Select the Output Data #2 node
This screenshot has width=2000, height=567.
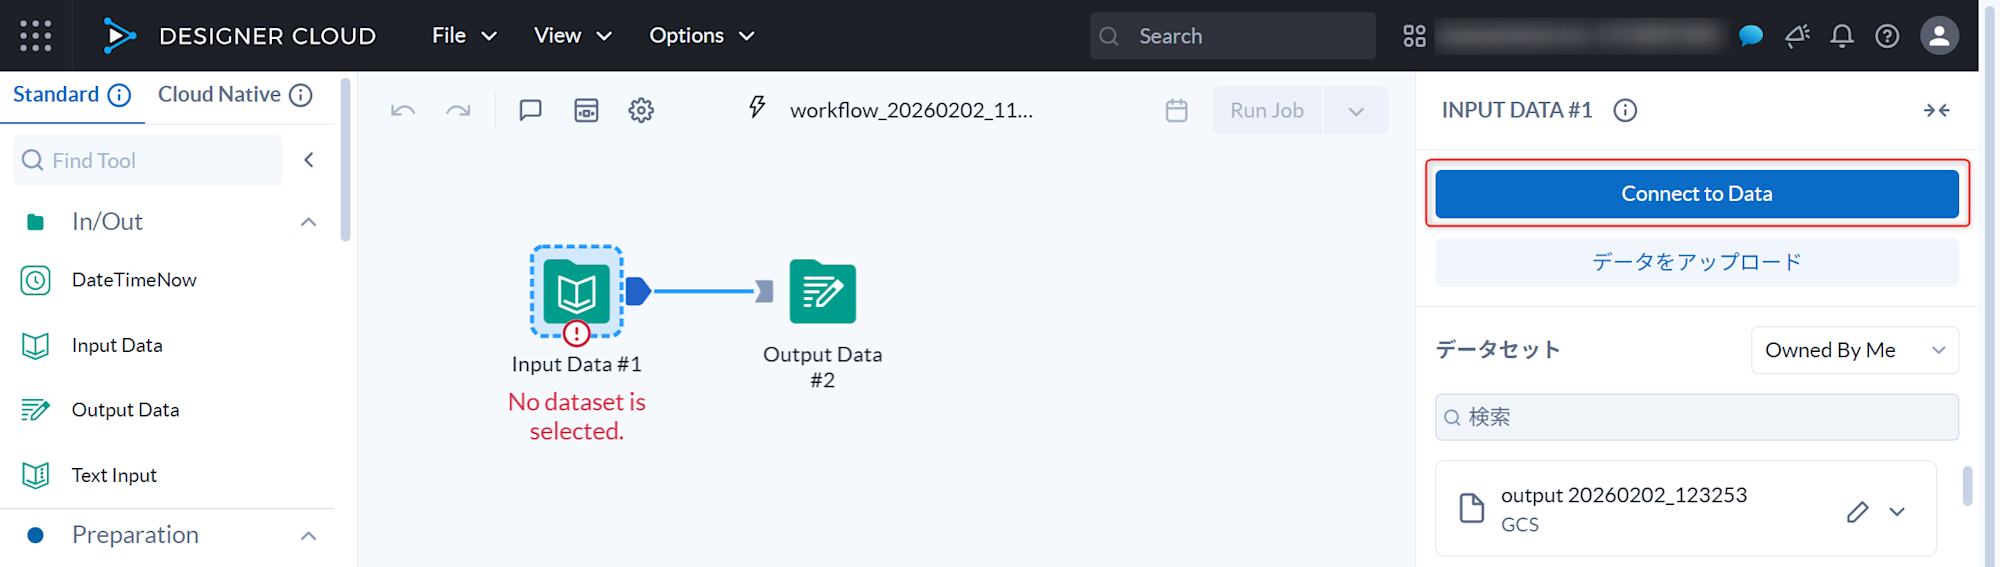(822, 292)
